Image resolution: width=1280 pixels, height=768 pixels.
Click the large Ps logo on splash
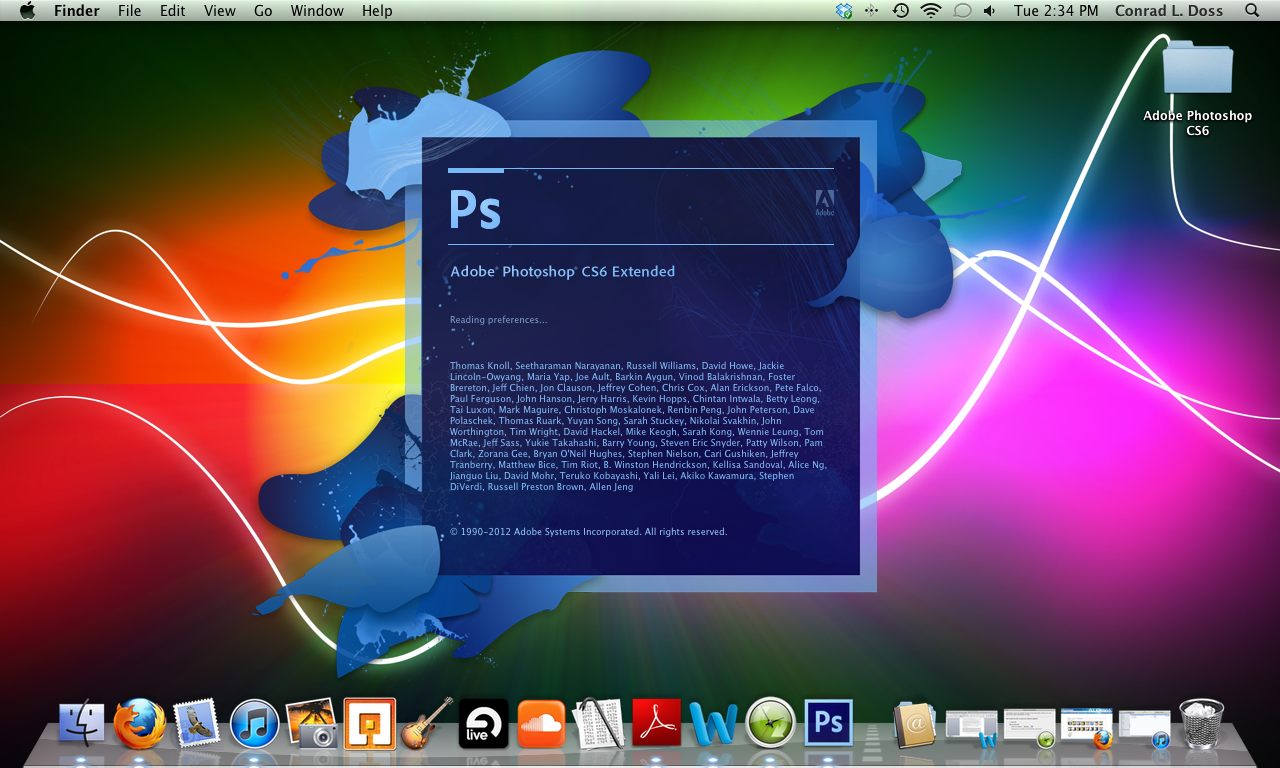coord(475,209)
